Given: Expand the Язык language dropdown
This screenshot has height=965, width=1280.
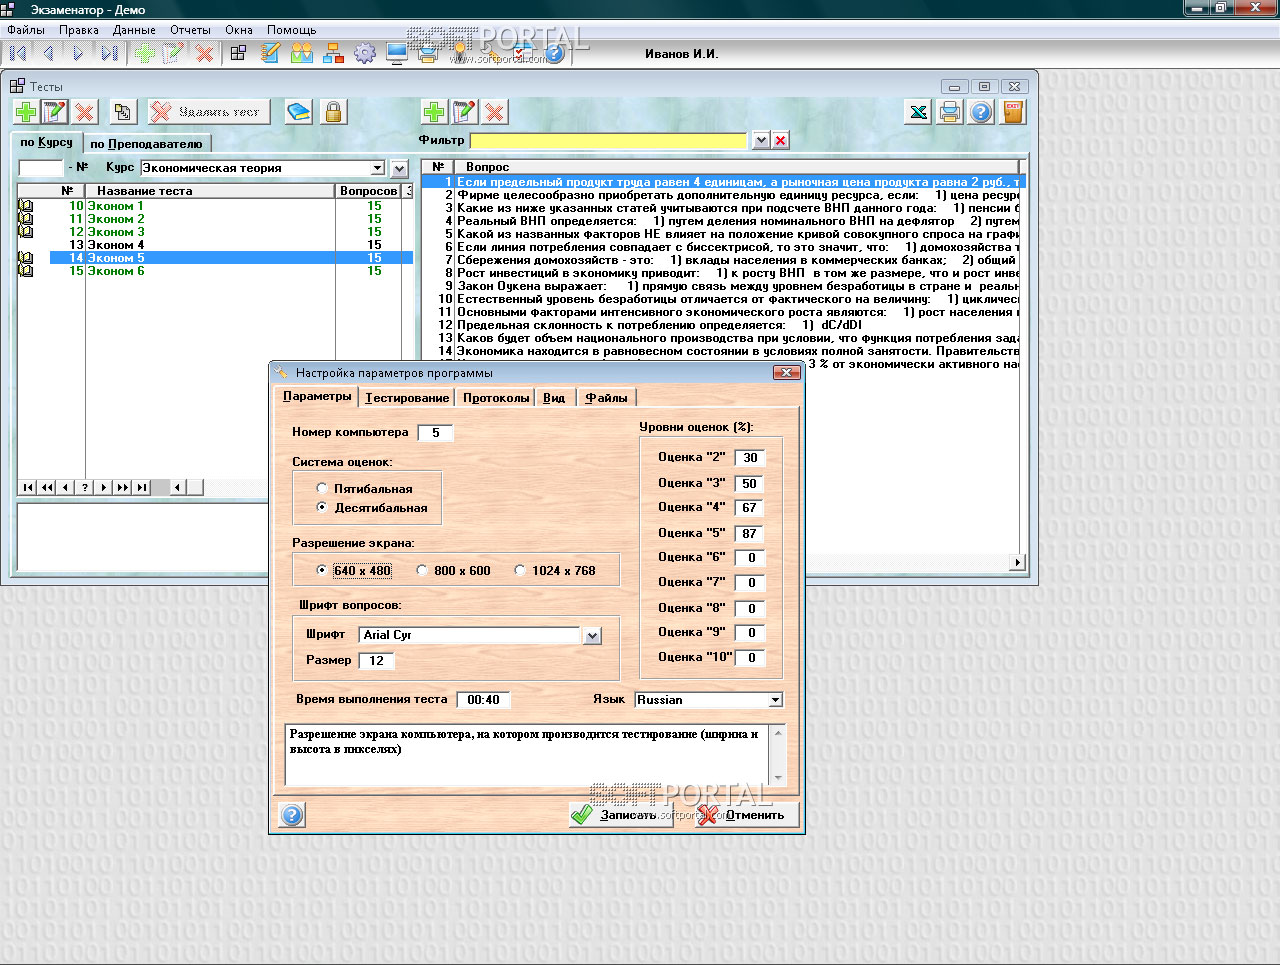Looking at the screenshot, I should (x=775, y=700).
